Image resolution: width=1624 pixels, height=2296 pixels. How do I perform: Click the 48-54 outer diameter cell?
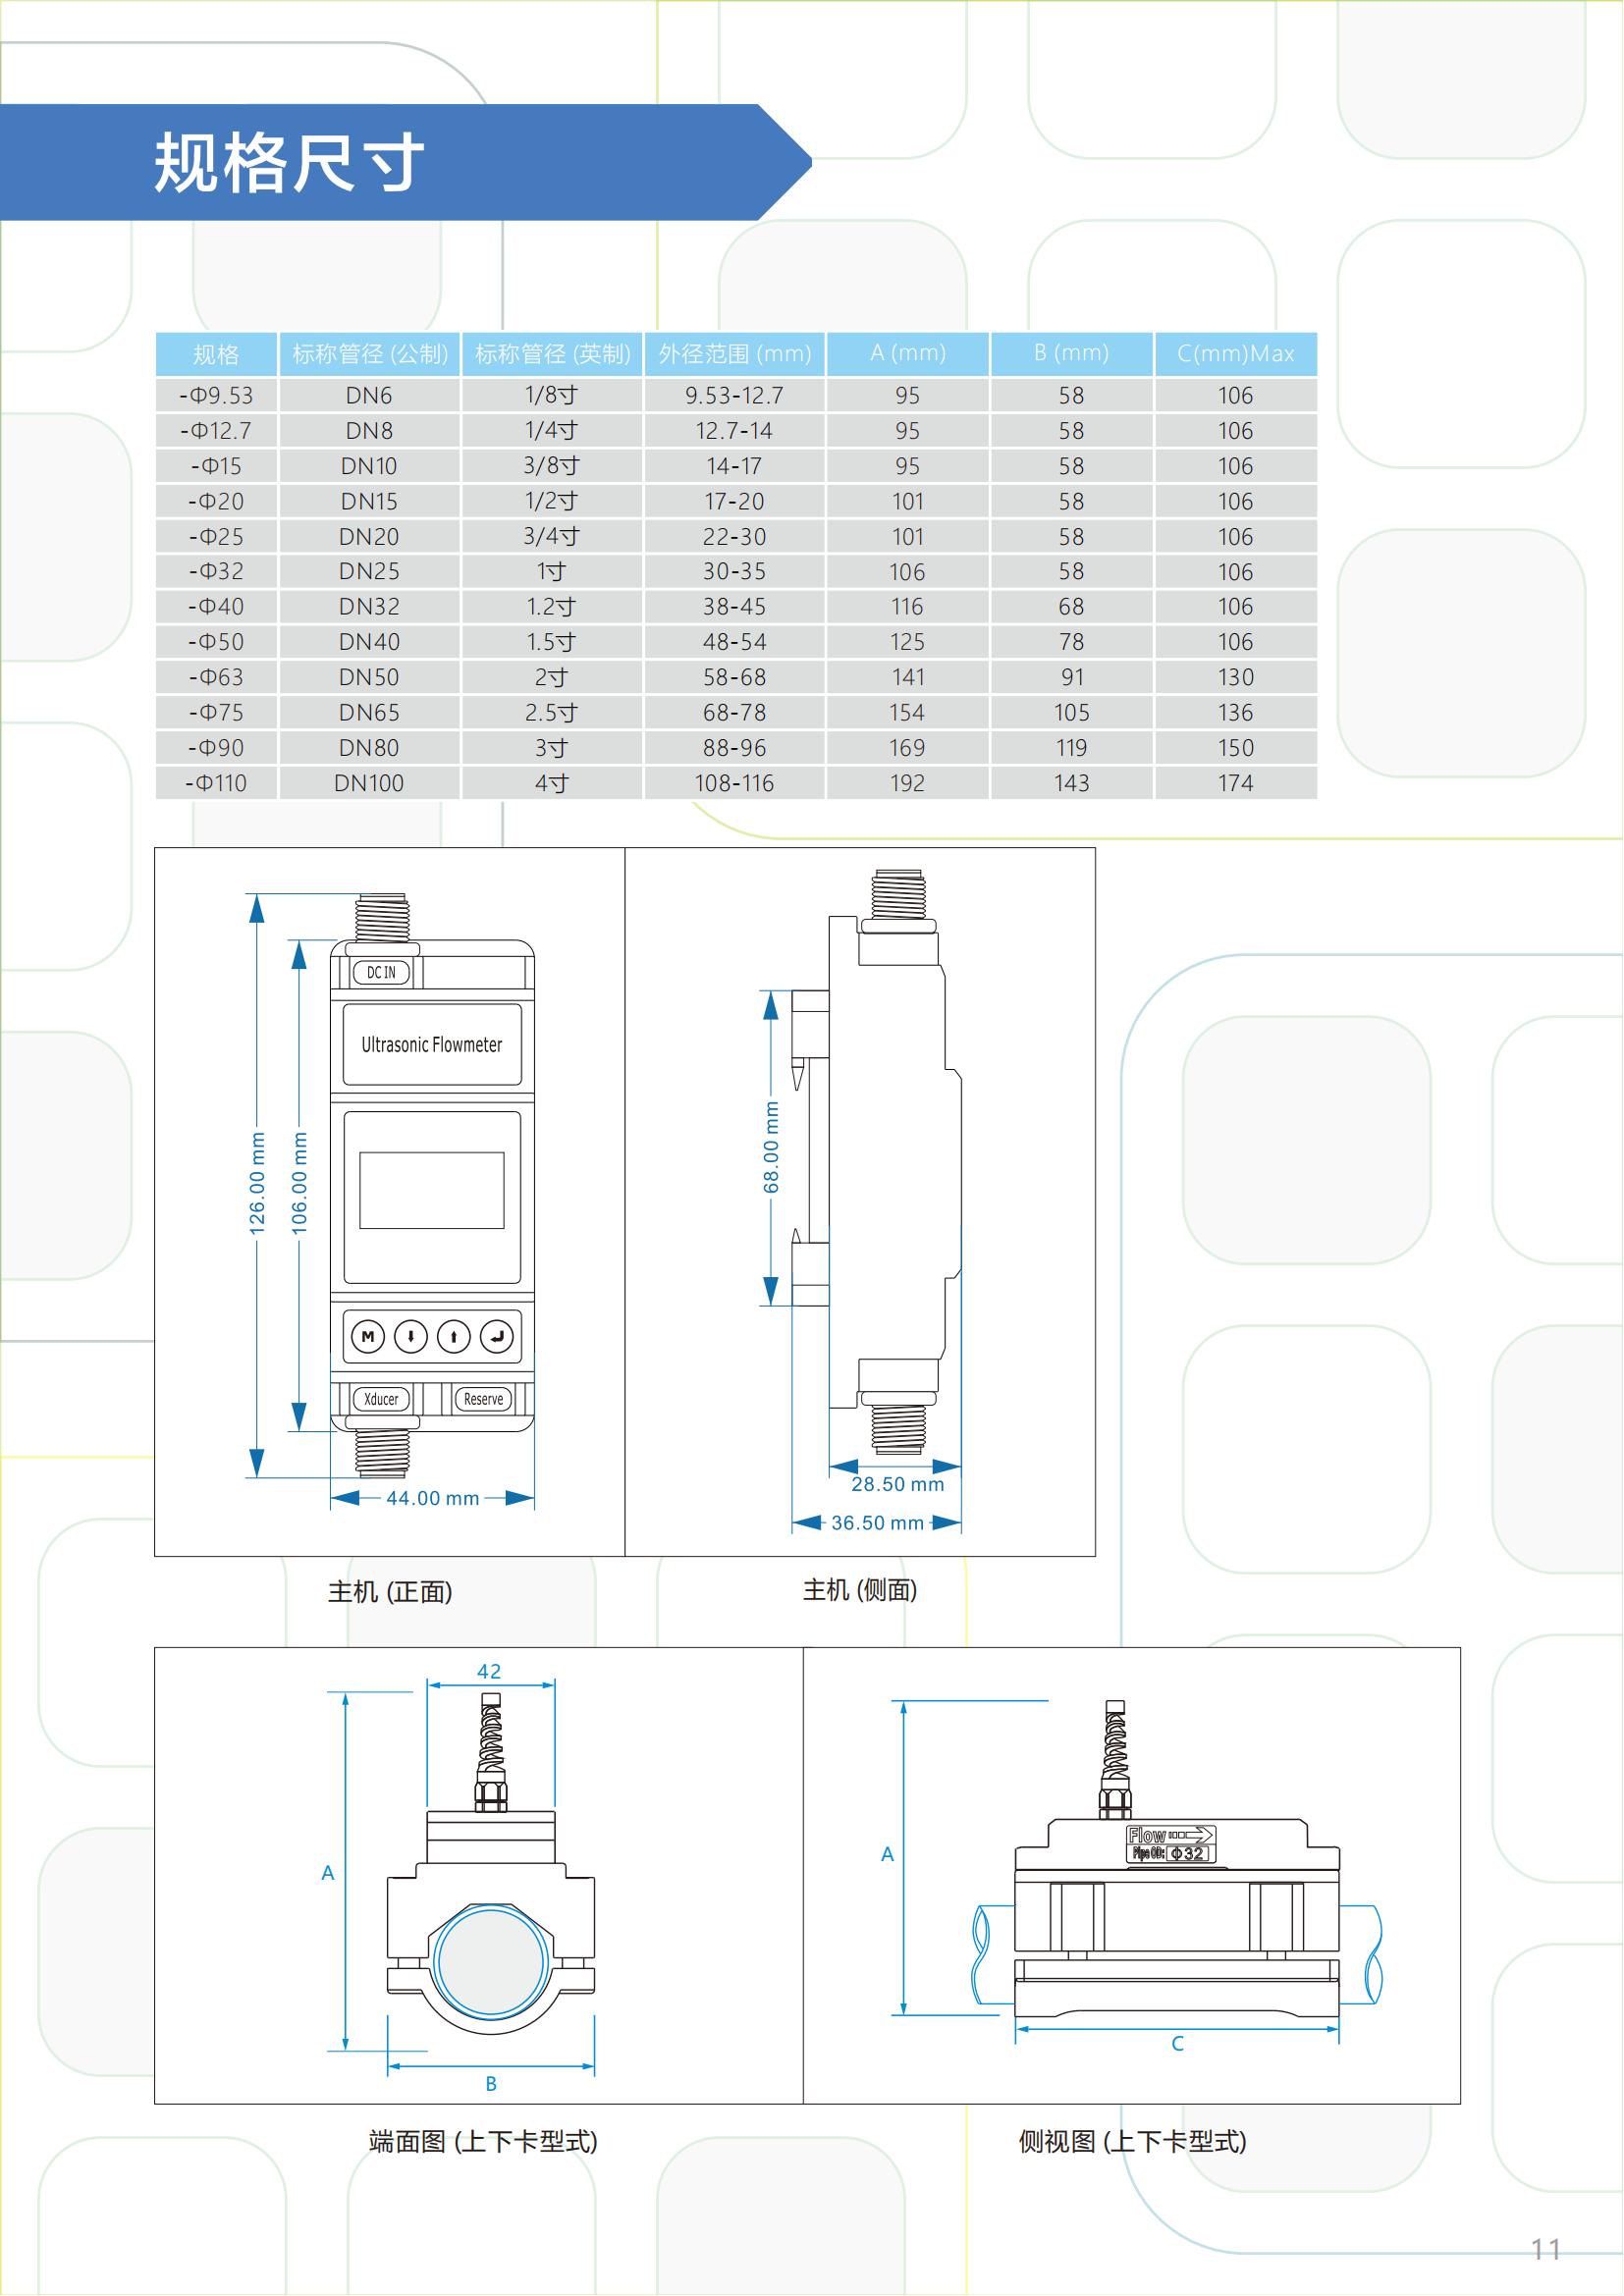734,642
